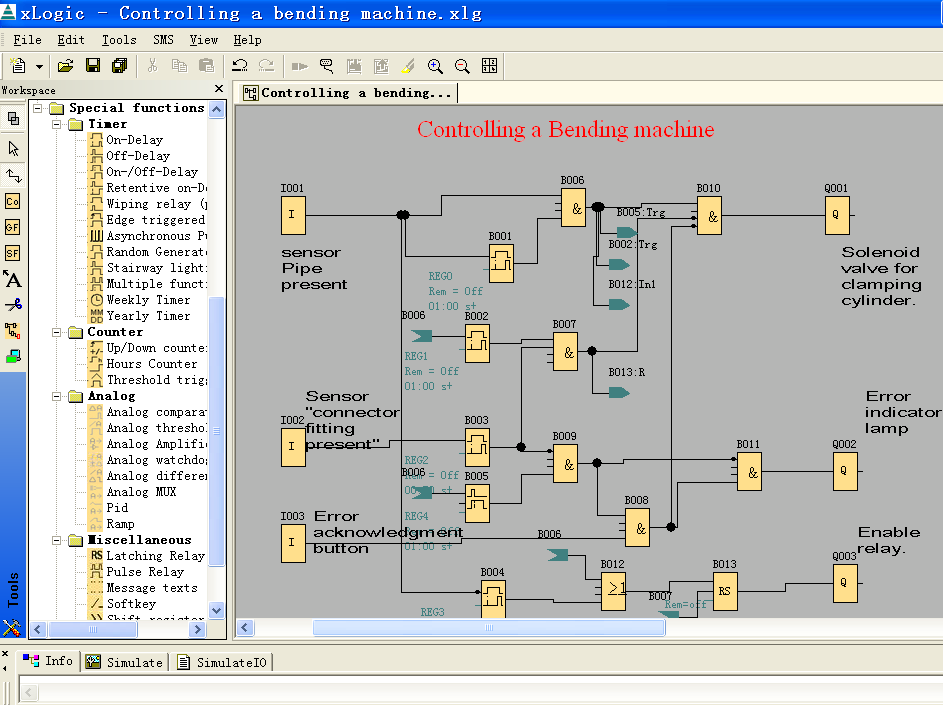Open the SMS menu
Image resolution: width=943 pixels, height=705 pixels.
[x=163, y=40]
